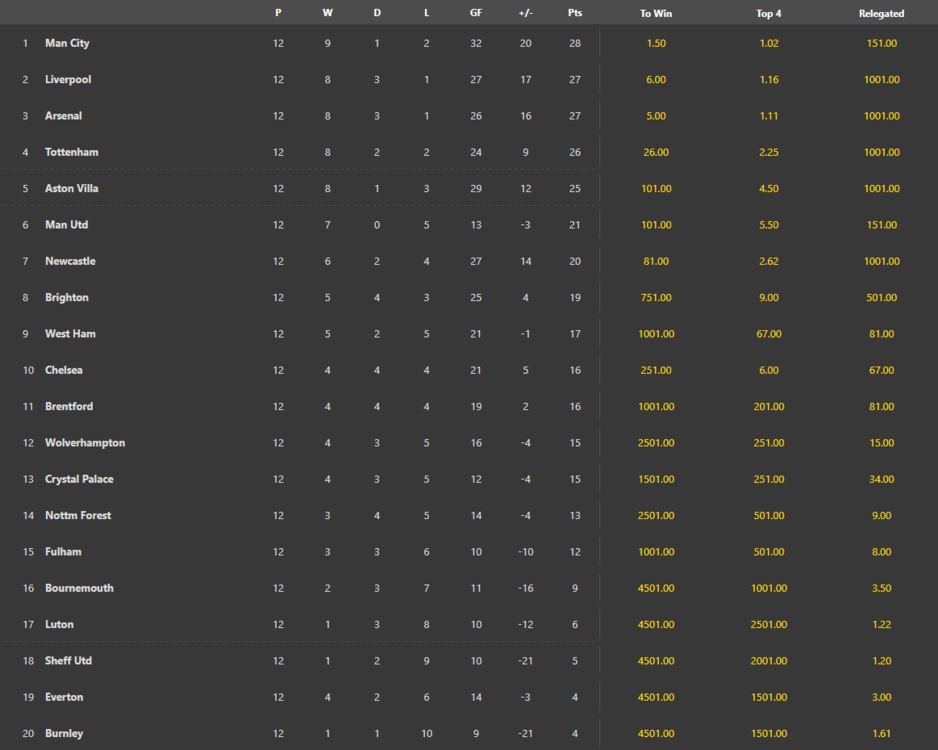Click West Ham Relegated odds 81.00
Viewport: 938px width, 750px height.
(x=882, y=334)
